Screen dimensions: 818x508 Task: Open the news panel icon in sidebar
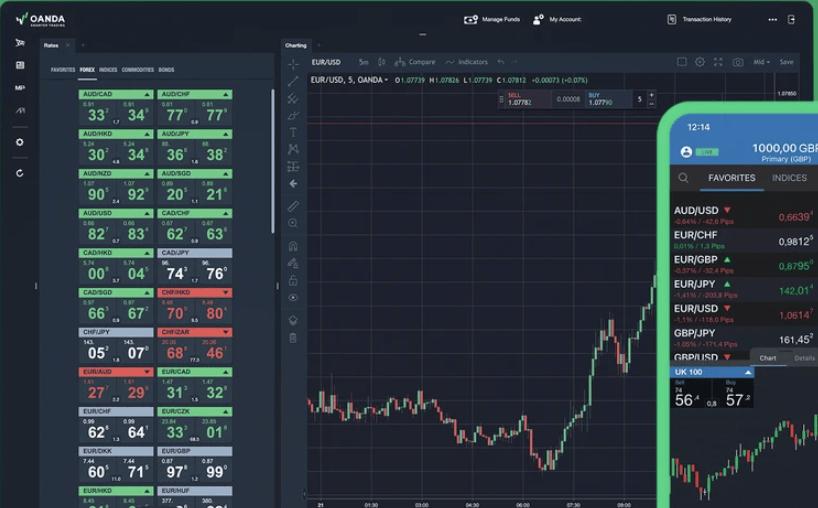20,65
